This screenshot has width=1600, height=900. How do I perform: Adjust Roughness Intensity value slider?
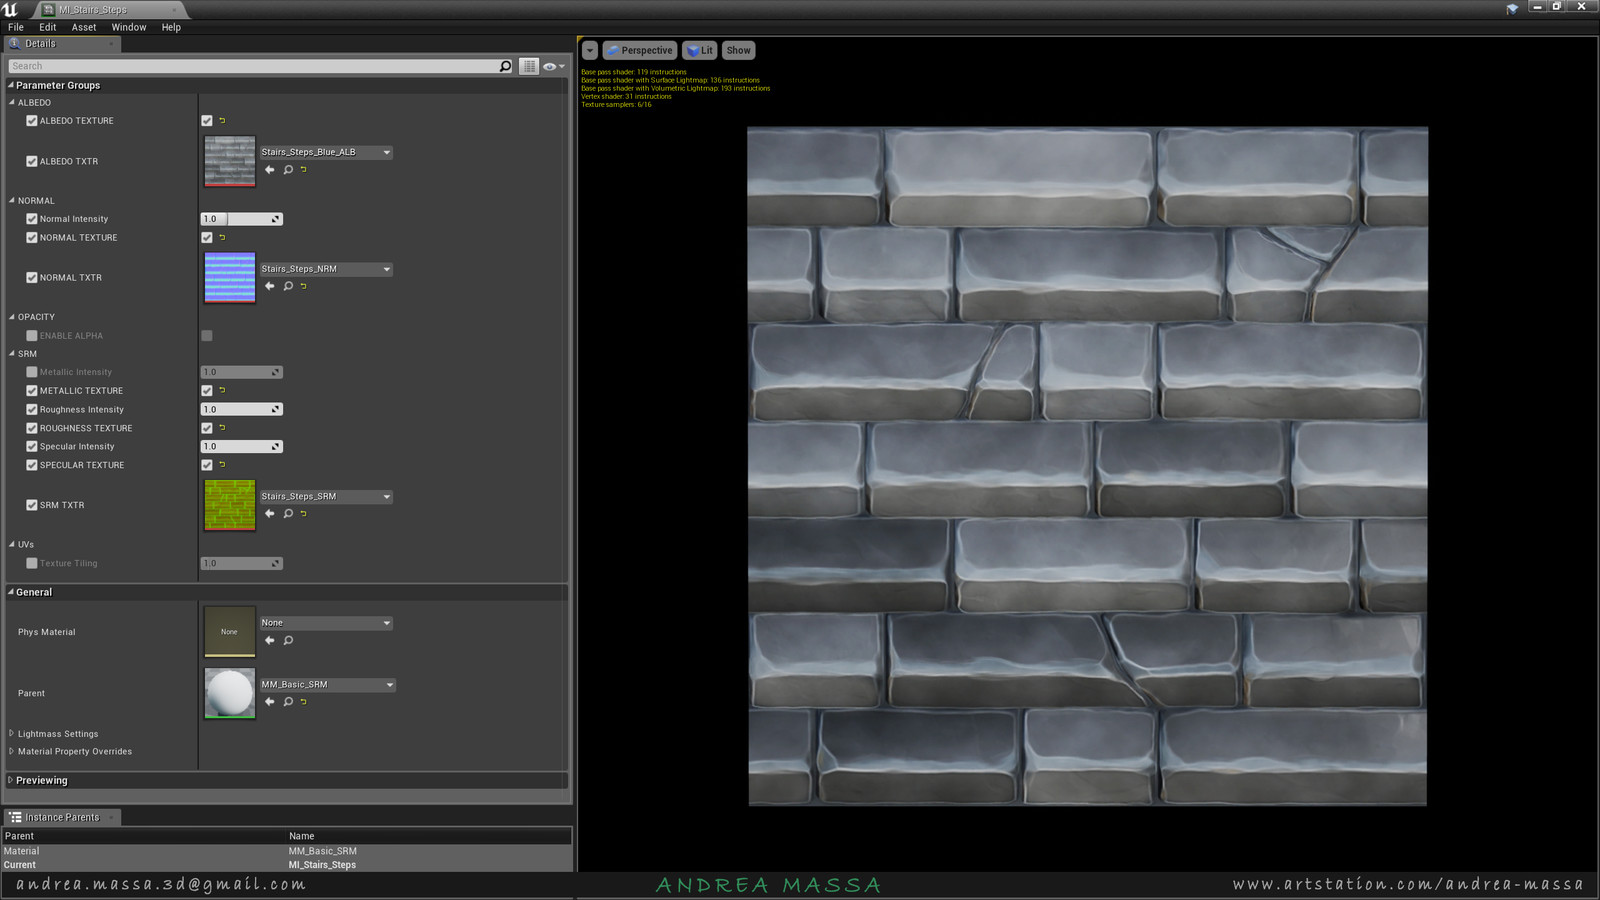coord(242,410)
